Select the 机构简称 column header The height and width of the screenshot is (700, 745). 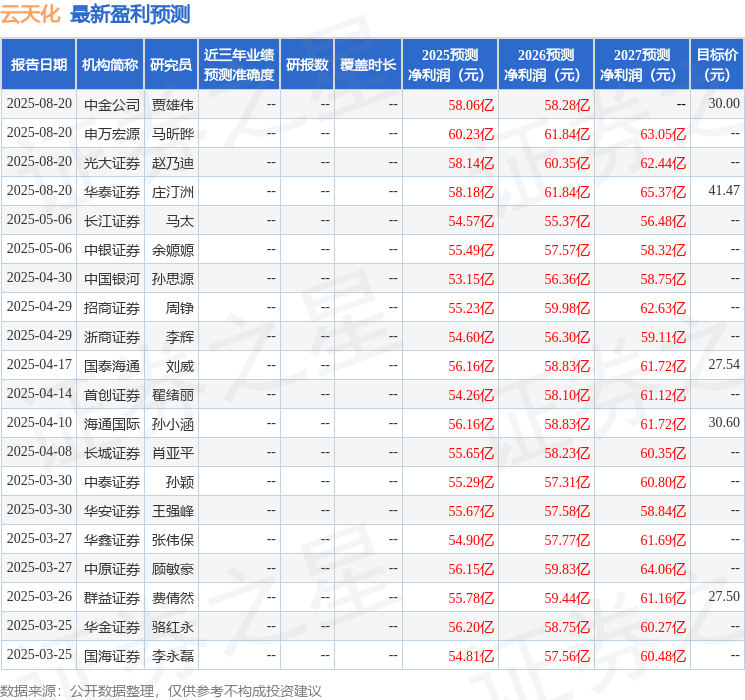coord(110,65)
